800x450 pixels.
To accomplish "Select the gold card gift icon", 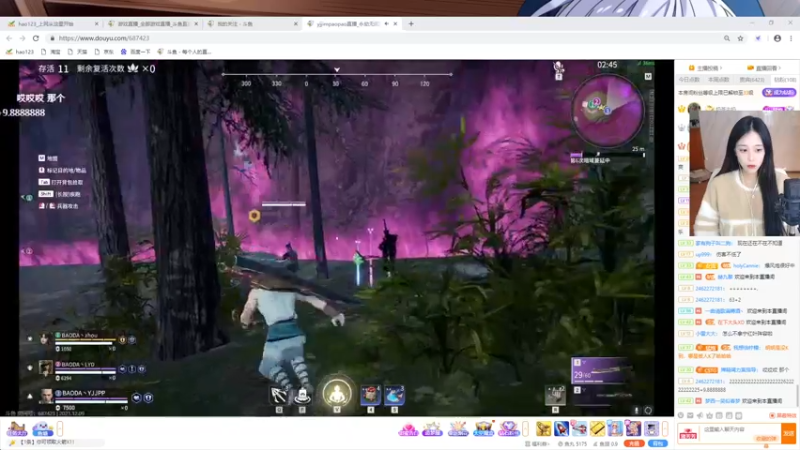I will point(597,429).
